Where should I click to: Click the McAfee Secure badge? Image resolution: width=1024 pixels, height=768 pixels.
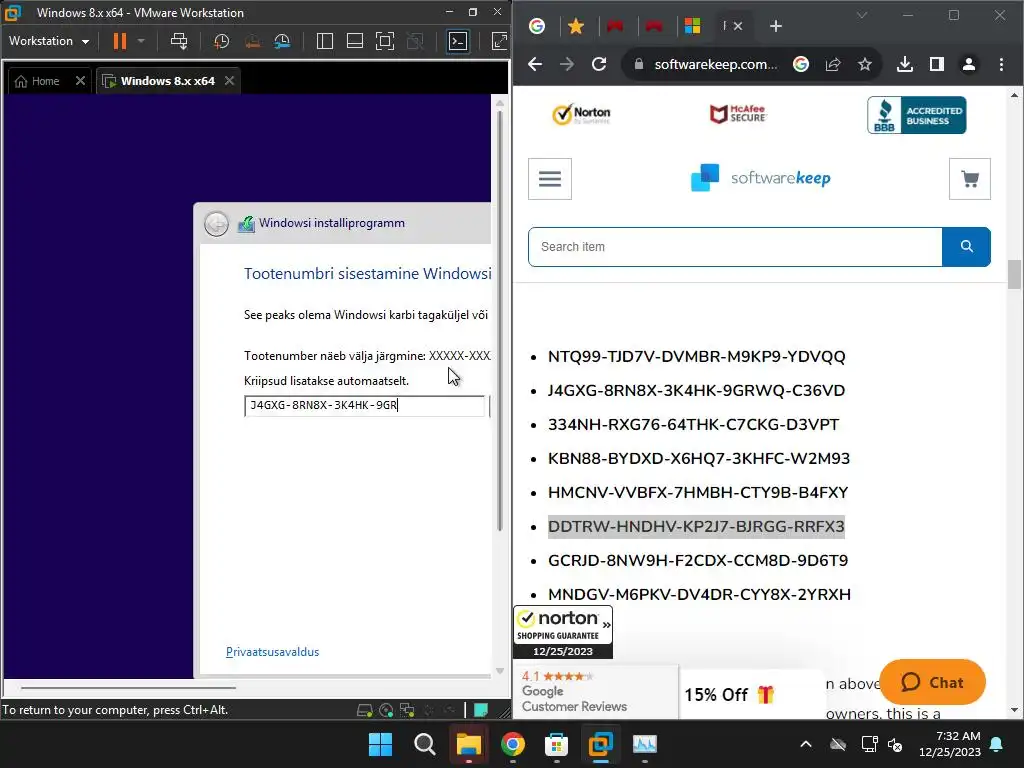click(x=738, y=114)
